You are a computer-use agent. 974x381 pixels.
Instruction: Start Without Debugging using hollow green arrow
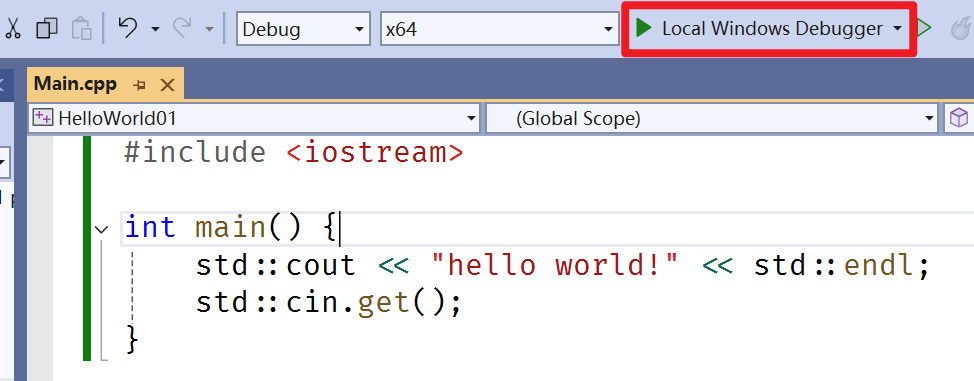924,29
